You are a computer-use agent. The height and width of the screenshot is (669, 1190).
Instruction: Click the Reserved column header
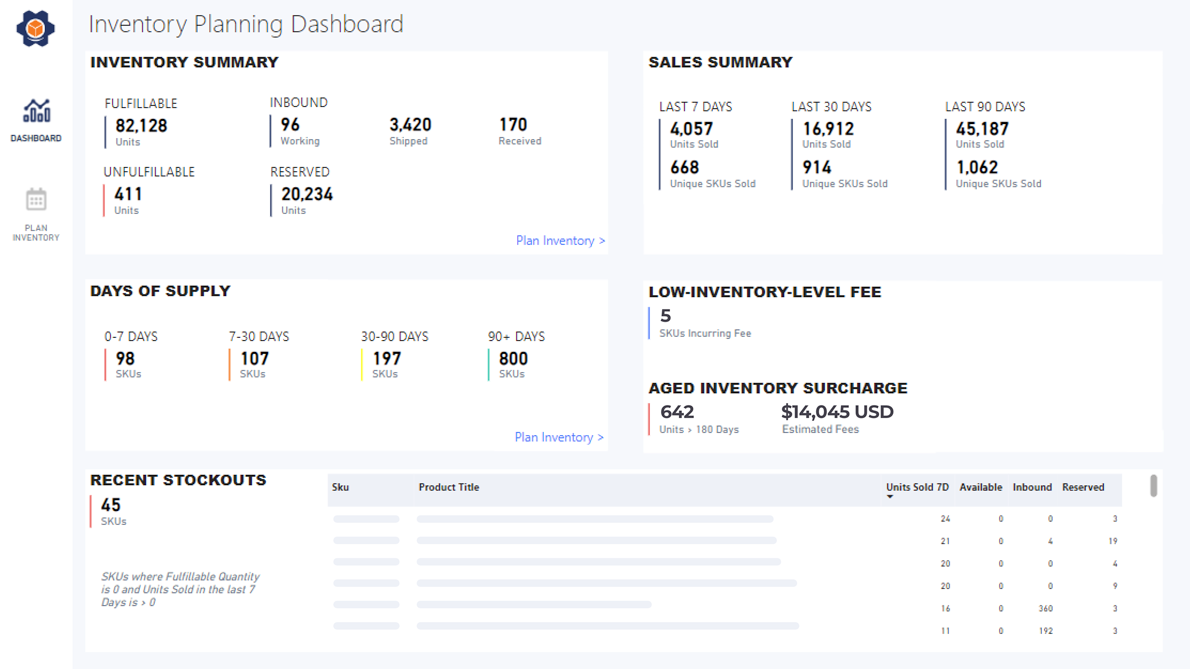[x=1083, y=488]
